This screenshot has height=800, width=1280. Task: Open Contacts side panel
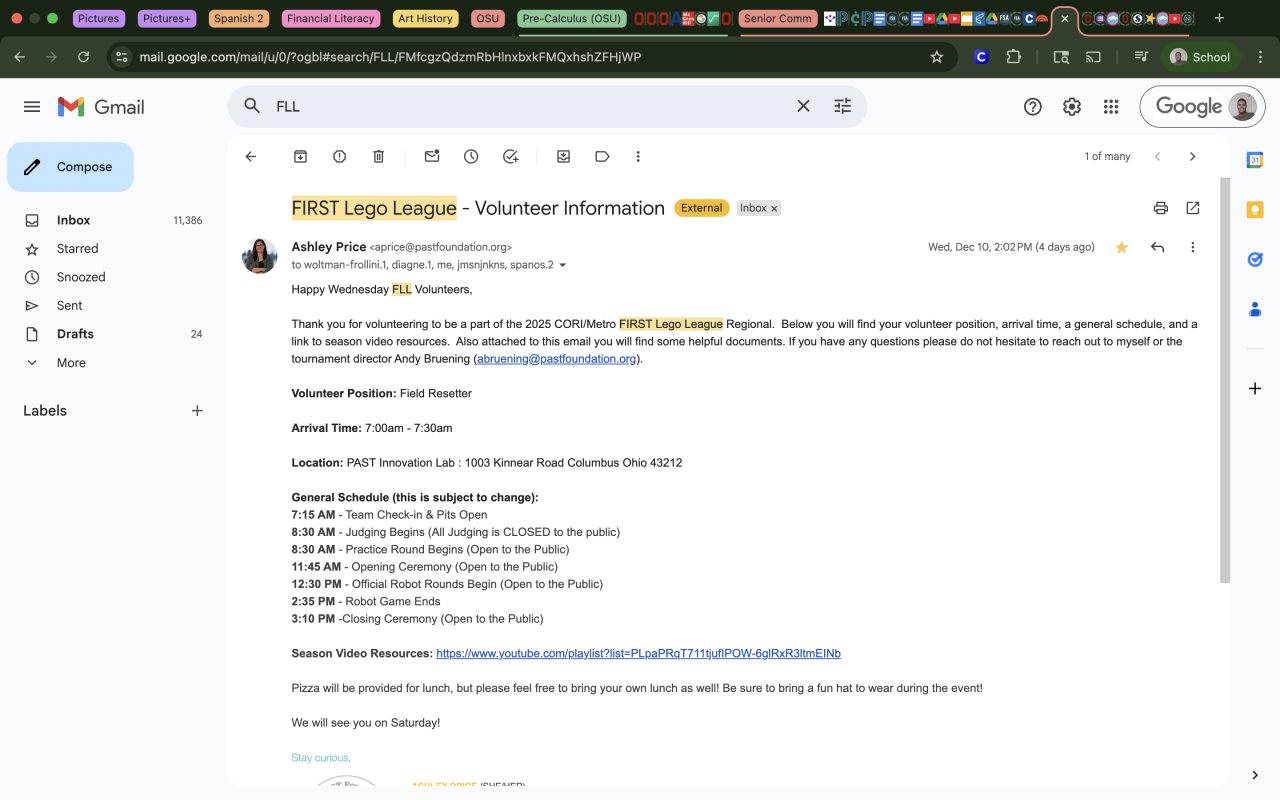pos(1255,310)
